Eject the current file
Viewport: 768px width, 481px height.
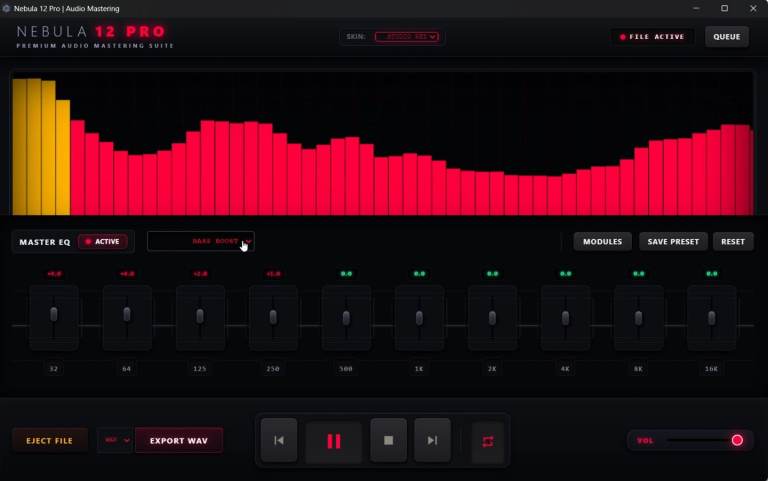click(x=50, y=440)
